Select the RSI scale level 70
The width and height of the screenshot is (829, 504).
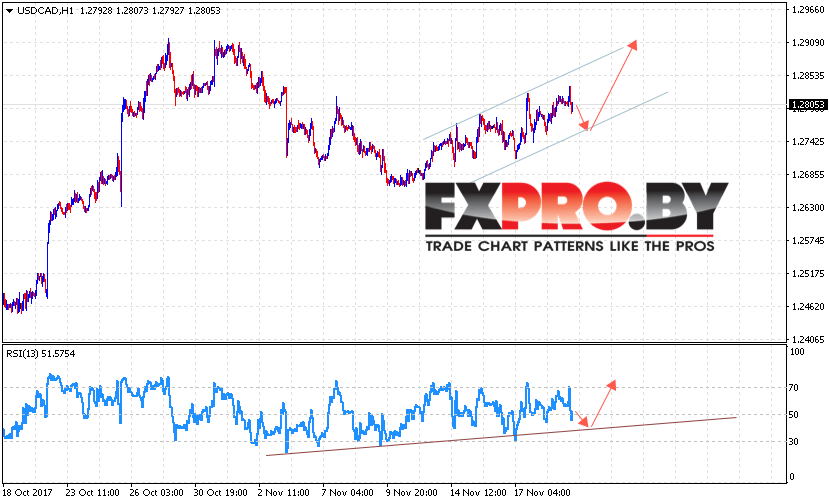click(x=793, y=388)
